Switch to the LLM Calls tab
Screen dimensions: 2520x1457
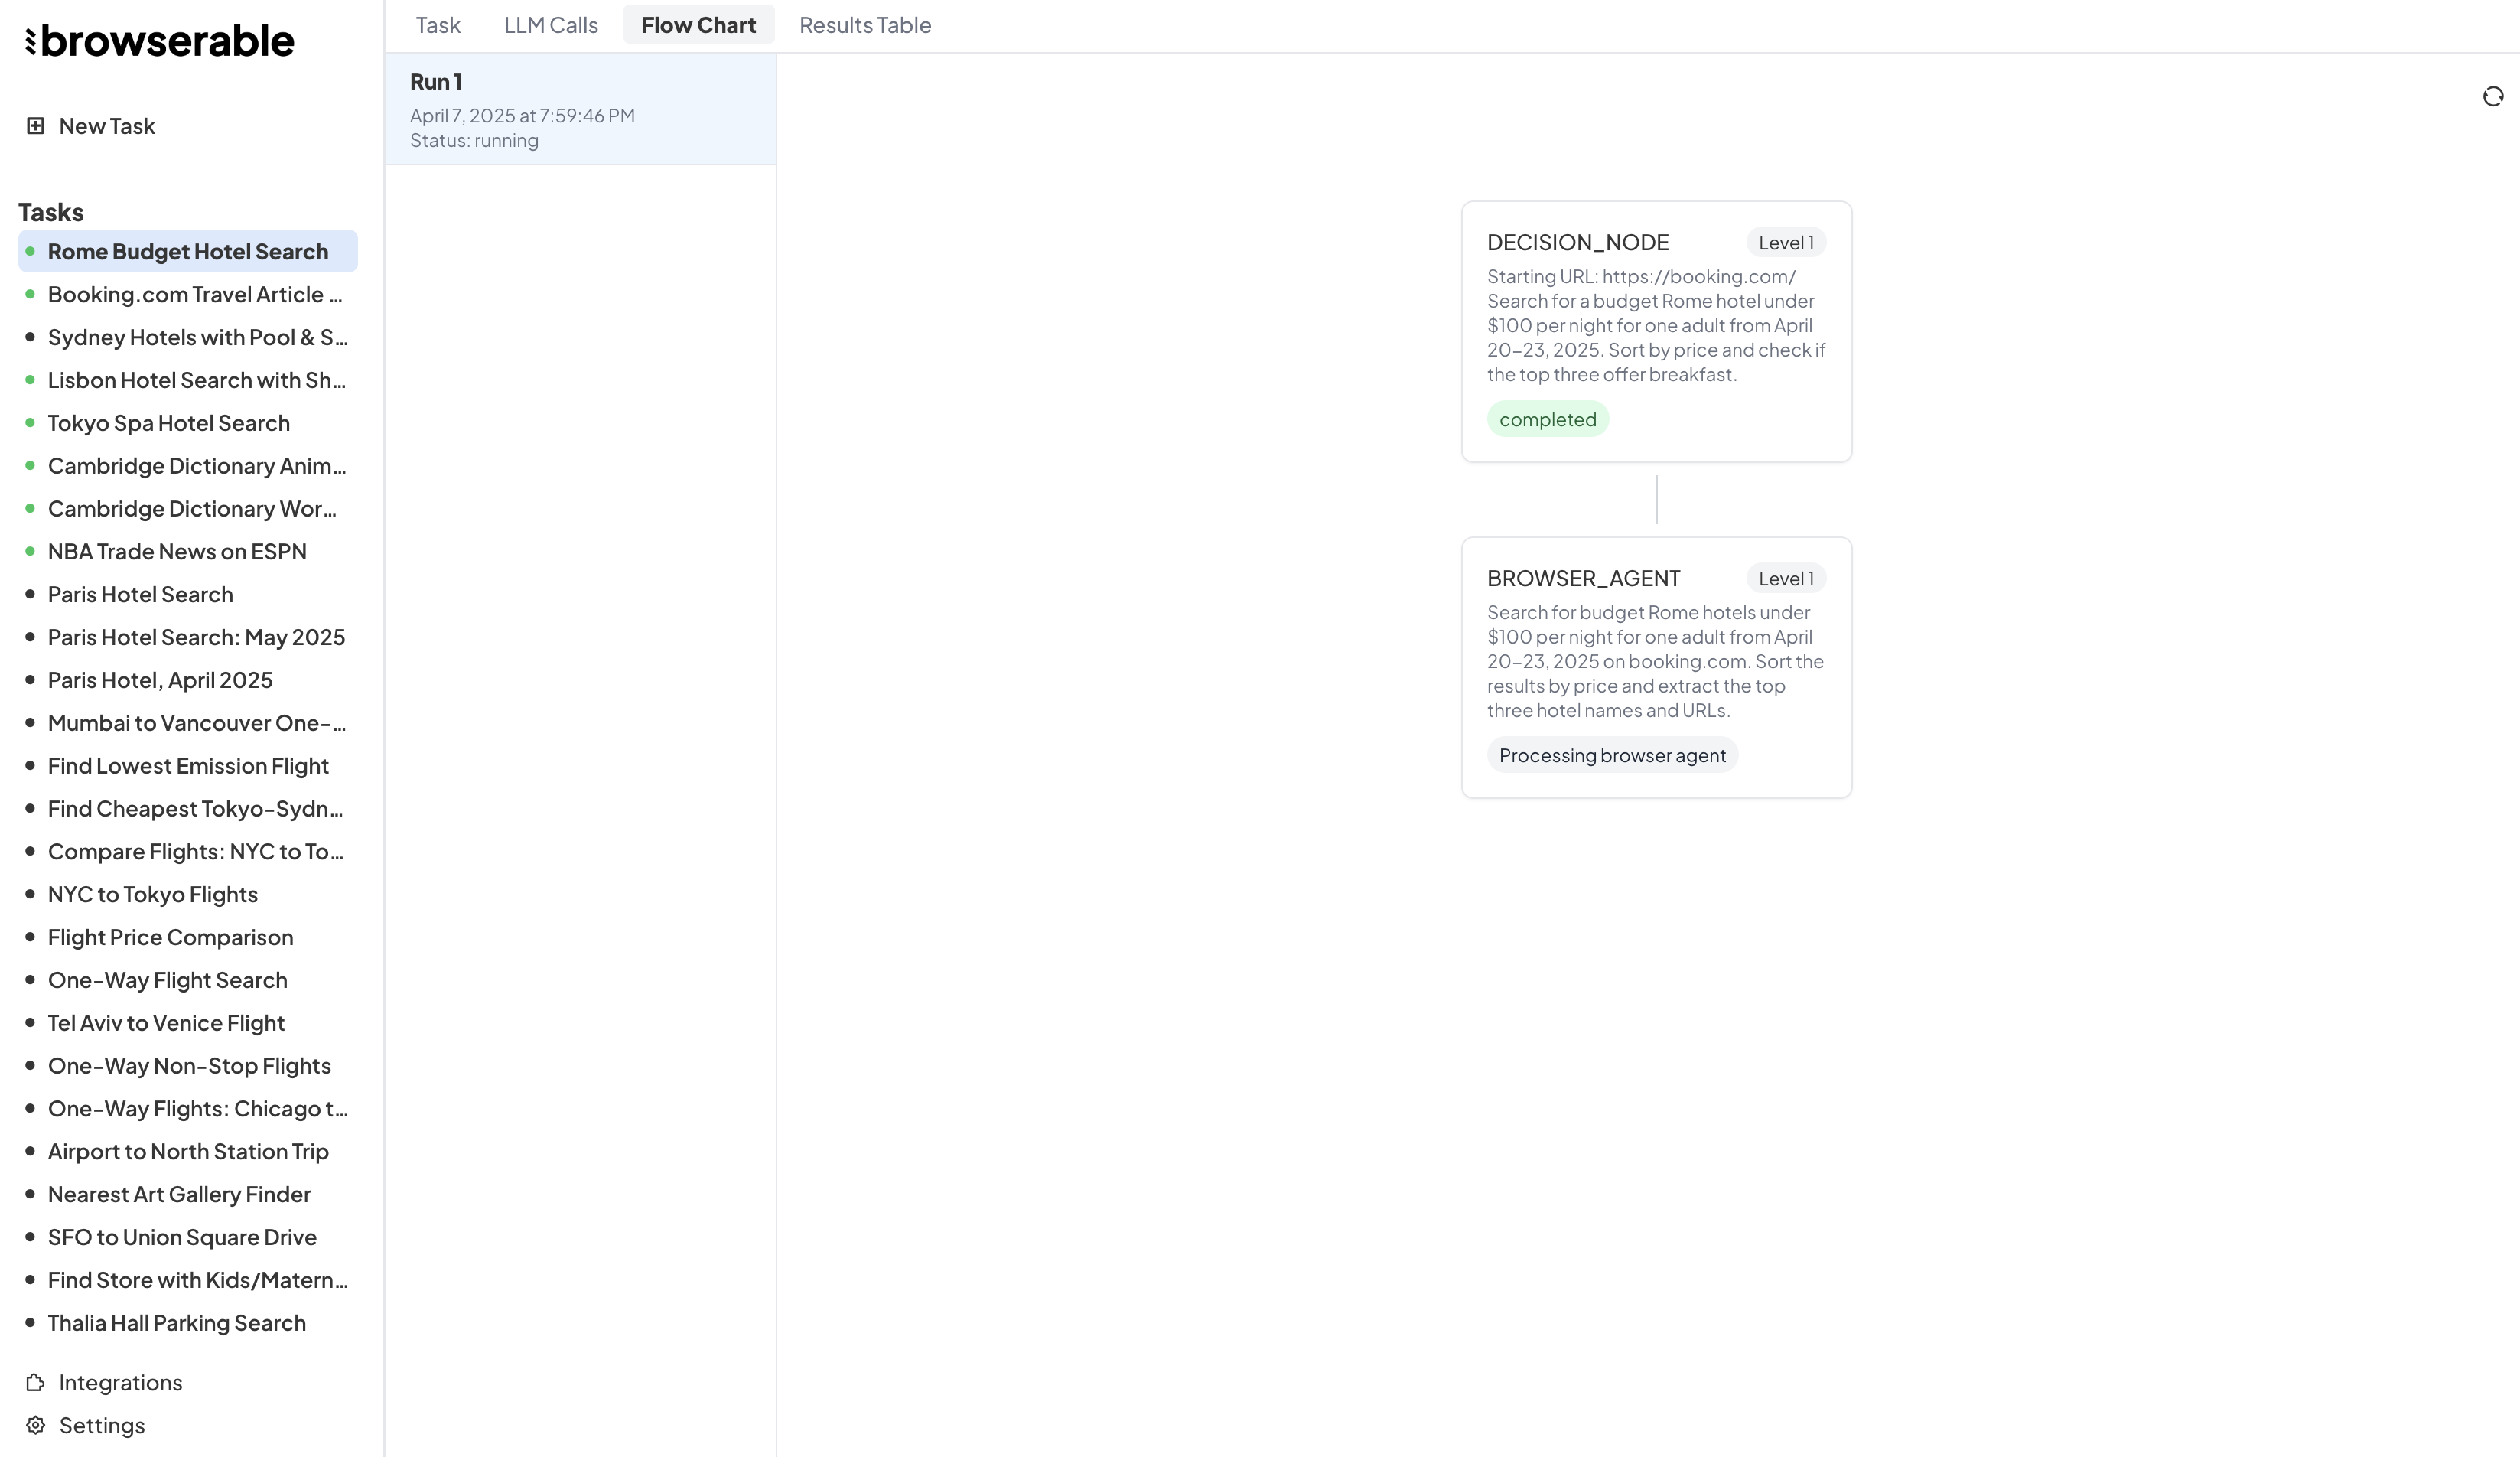pos(550,25)
